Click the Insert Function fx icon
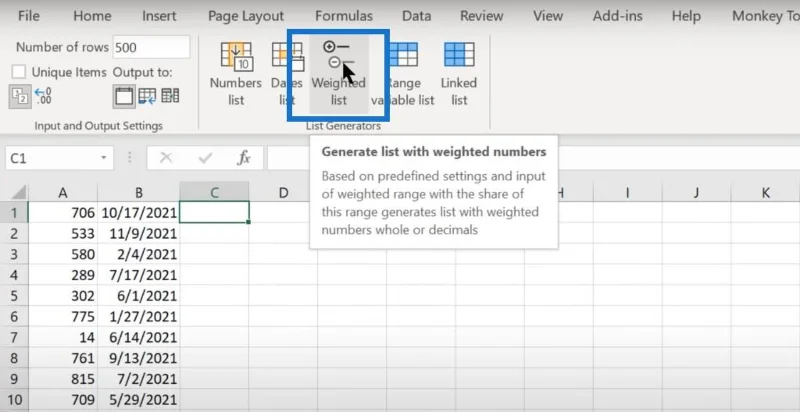 click(x=244, y=158)
